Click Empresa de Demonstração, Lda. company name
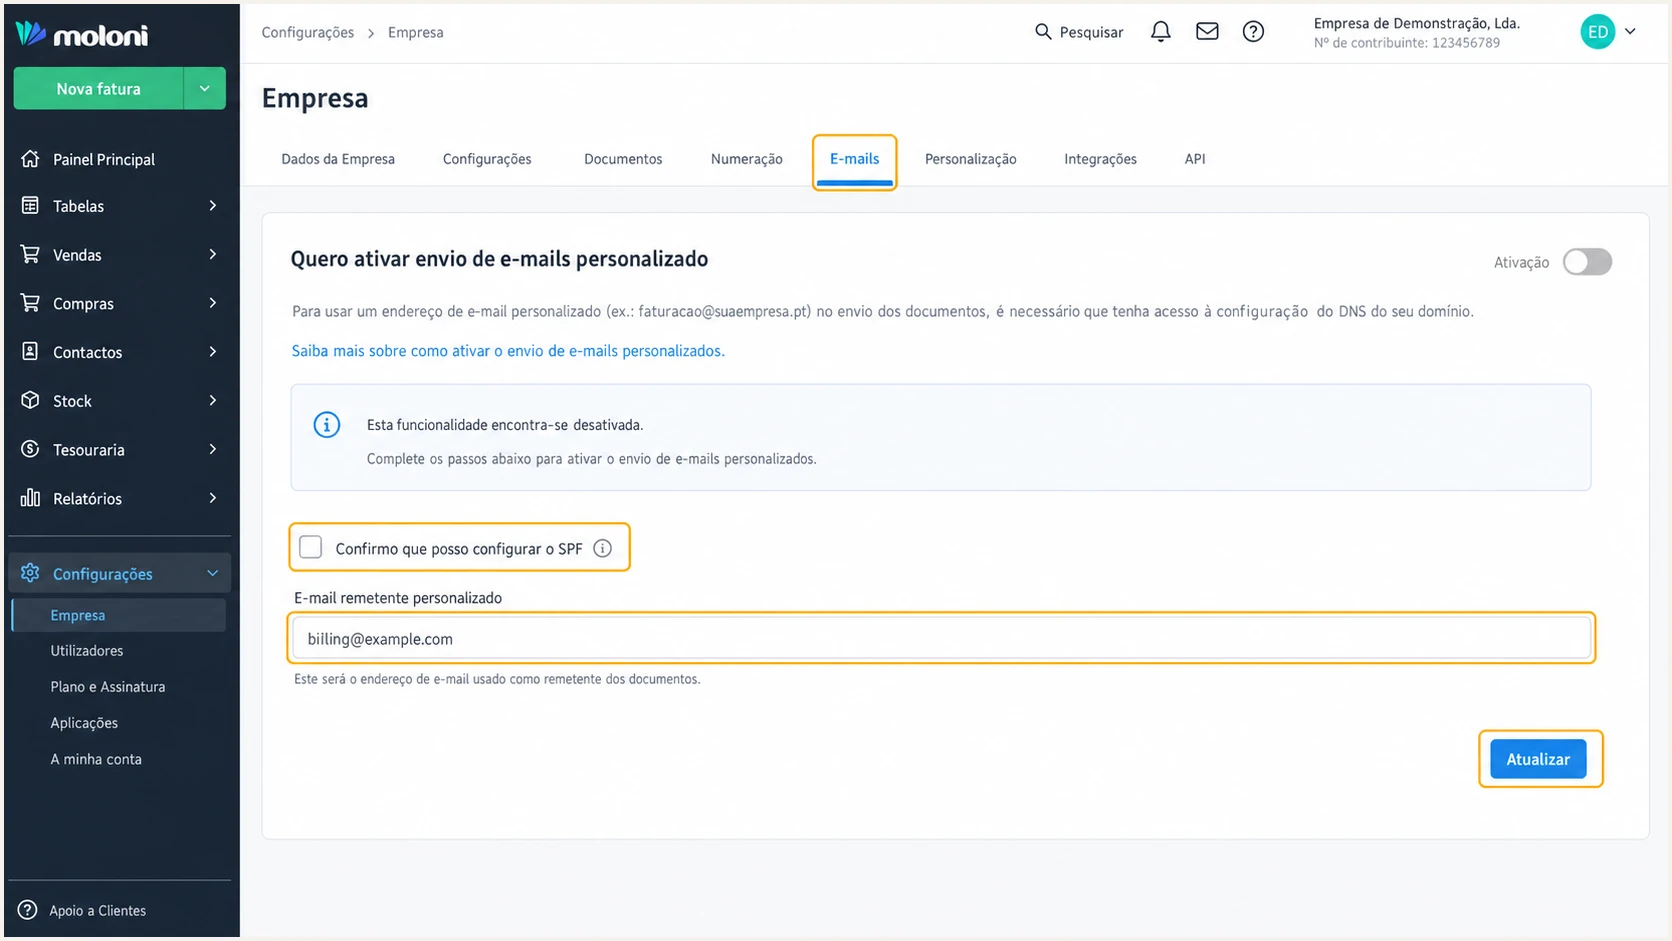This screenshot has height=941, width=1672. pos(1416,23)
